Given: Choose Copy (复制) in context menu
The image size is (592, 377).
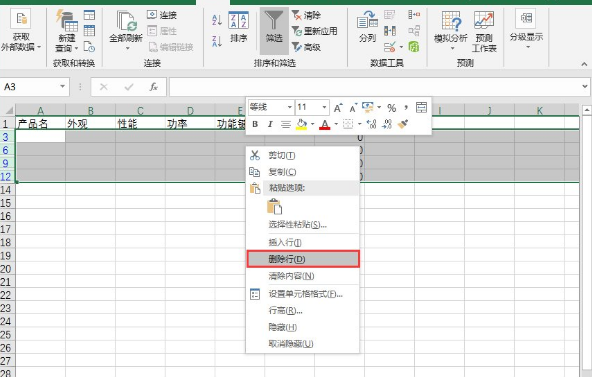Looking at the screenshot, I should (303, 172).
